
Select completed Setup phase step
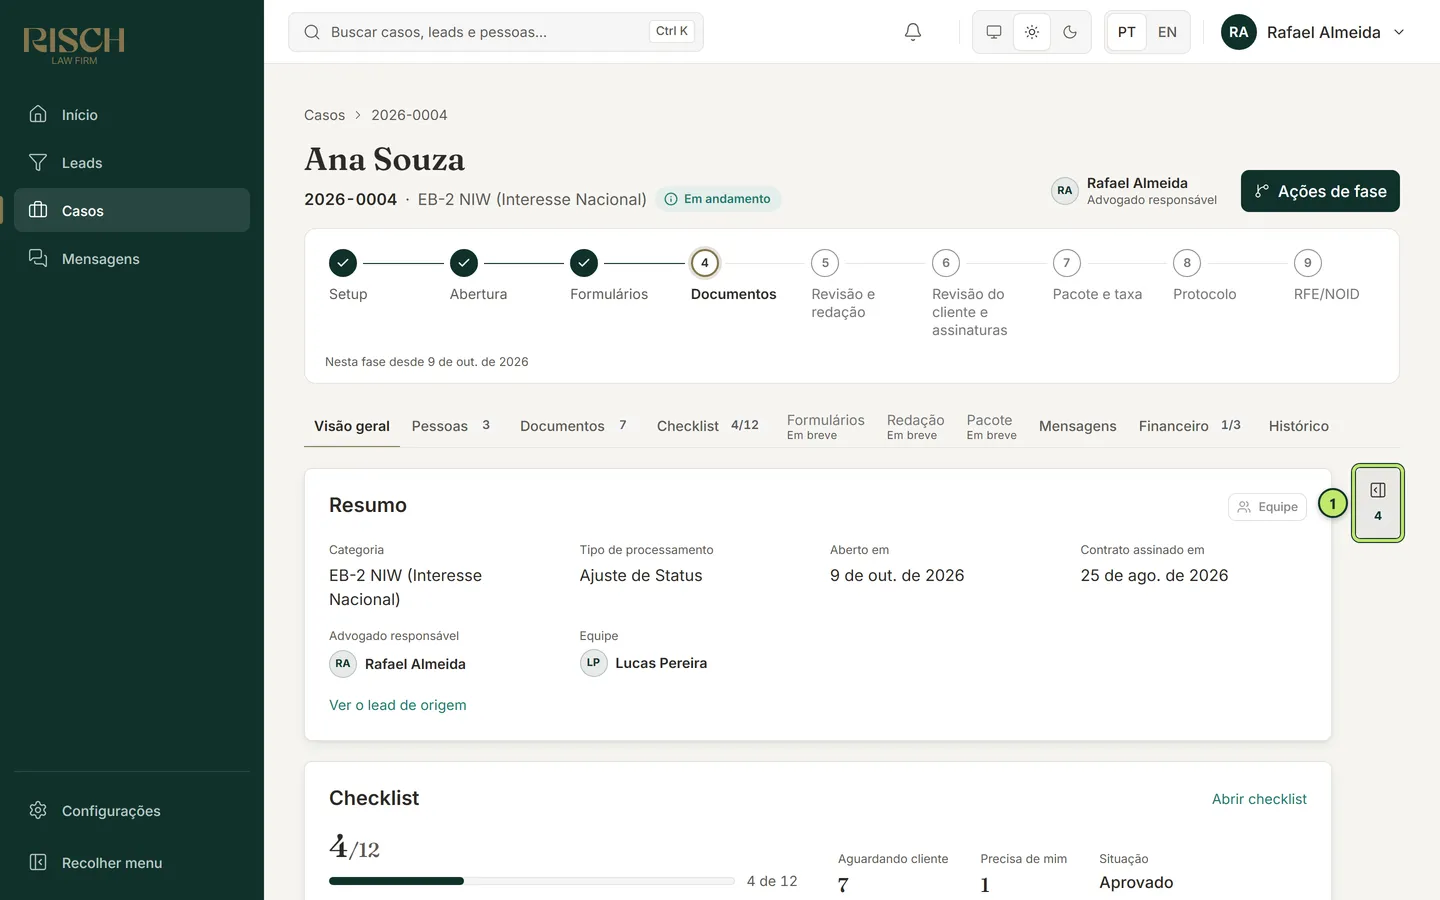pyautogui.click(x=343, y=263)
